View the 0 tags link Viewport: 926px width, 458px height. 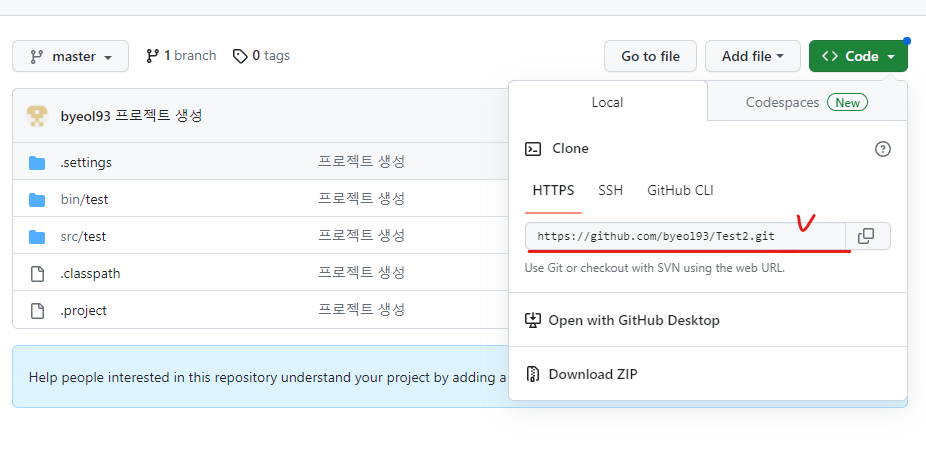[x=261, y=56]
